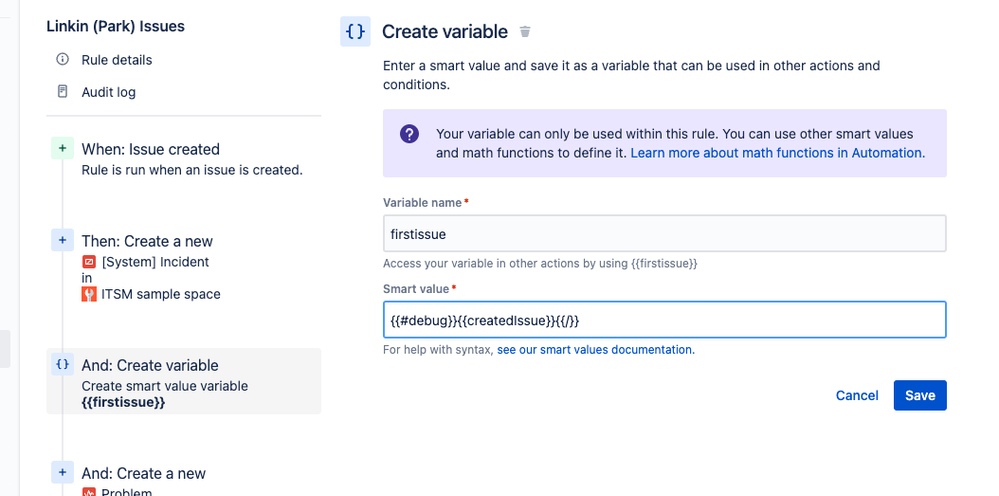999x496 pixels.
Task: Click the red [System] Incident type icon
Action: tap(89, 262)
